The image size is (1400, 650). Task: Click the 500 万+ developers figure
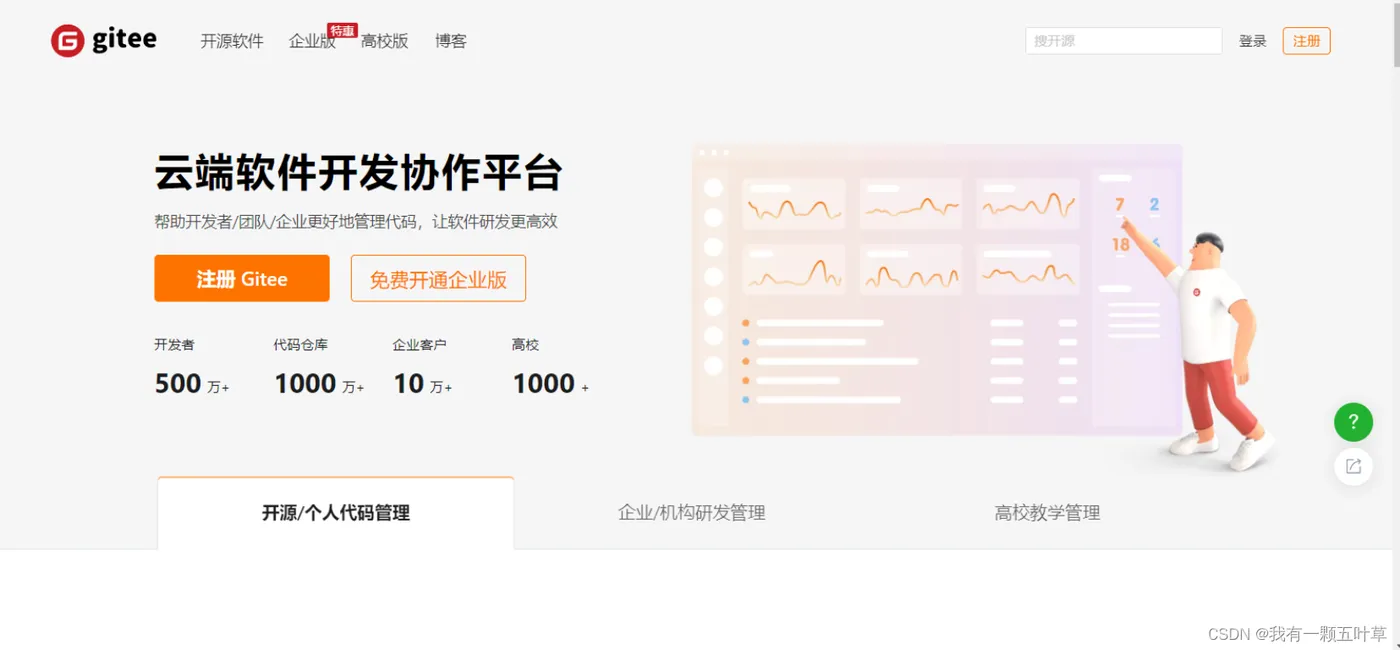[x=192, y=384]
